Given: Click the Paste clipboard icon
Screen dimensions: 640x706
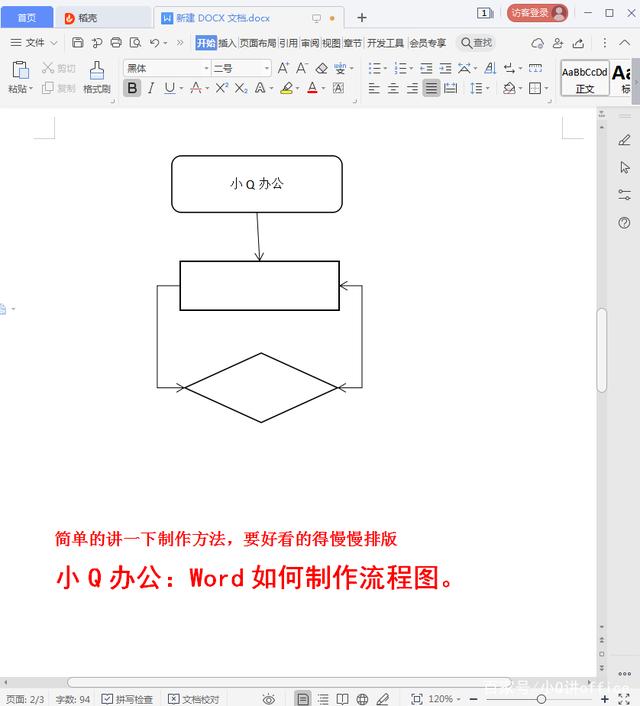Looking at the screenshot, I should pos(20,70).
